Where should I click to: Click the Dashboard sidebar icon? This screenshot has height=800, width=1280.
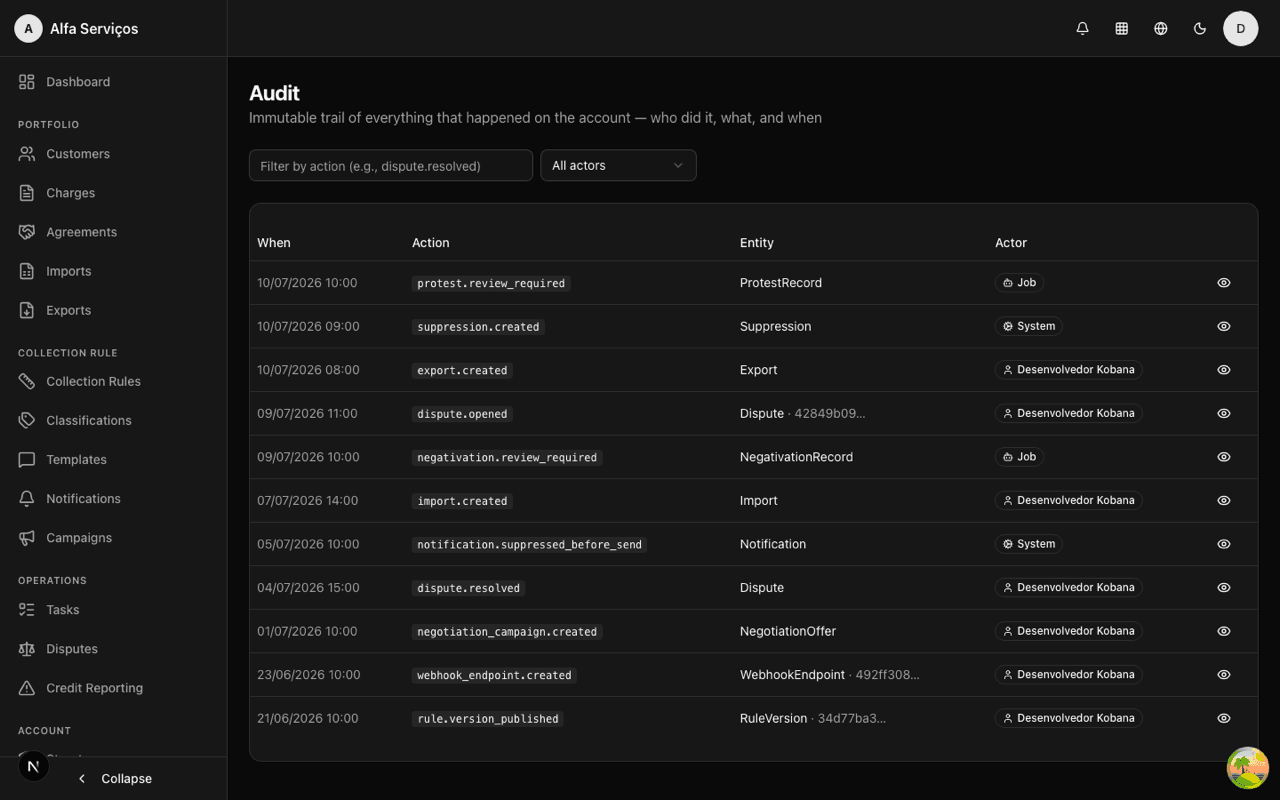(x=27, y=82)
